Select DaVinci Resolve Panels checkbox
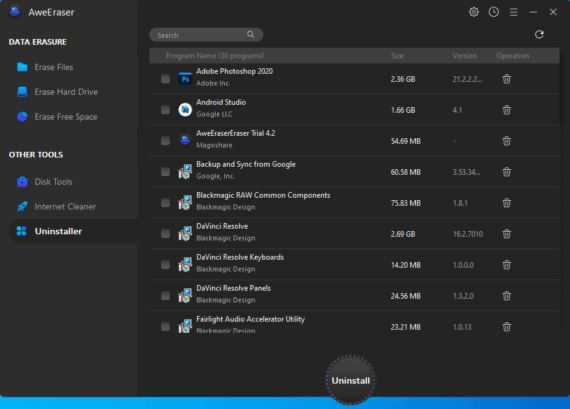Viewport: 570px width, 409px height. coord(165,296)
